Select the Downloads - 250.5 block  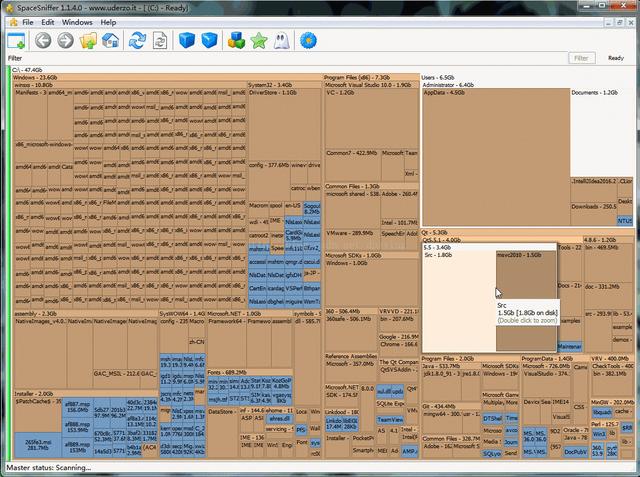pyautogui.click(x=593, y=214)
